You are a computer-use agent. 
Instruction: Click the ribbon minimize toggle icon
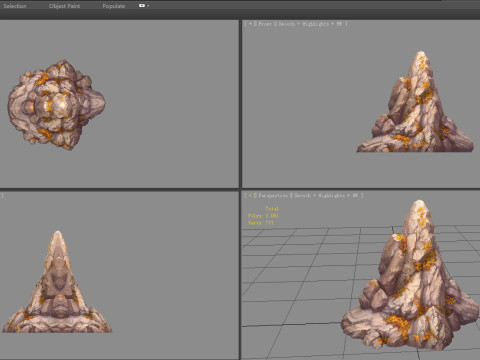[142, 6]
